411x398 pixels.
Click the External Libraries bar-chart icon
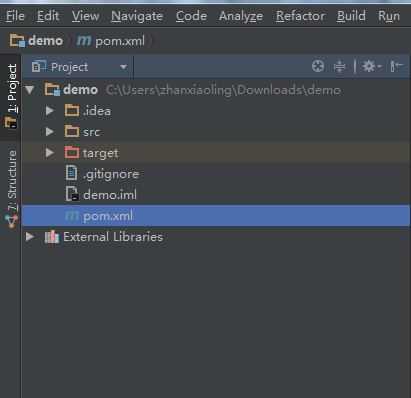[x=52, y=237]
